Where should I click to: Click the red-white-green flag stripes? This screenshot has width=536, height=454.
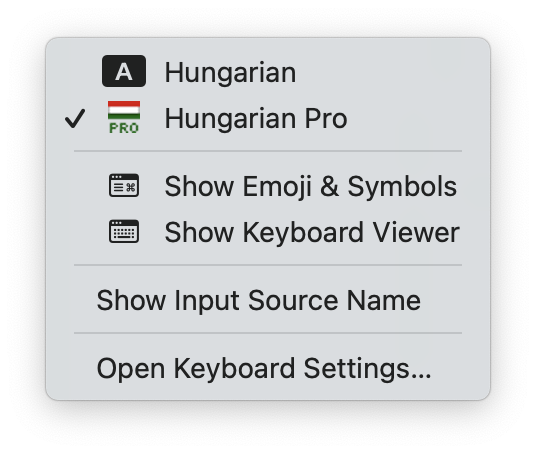(x=124, y=110)
